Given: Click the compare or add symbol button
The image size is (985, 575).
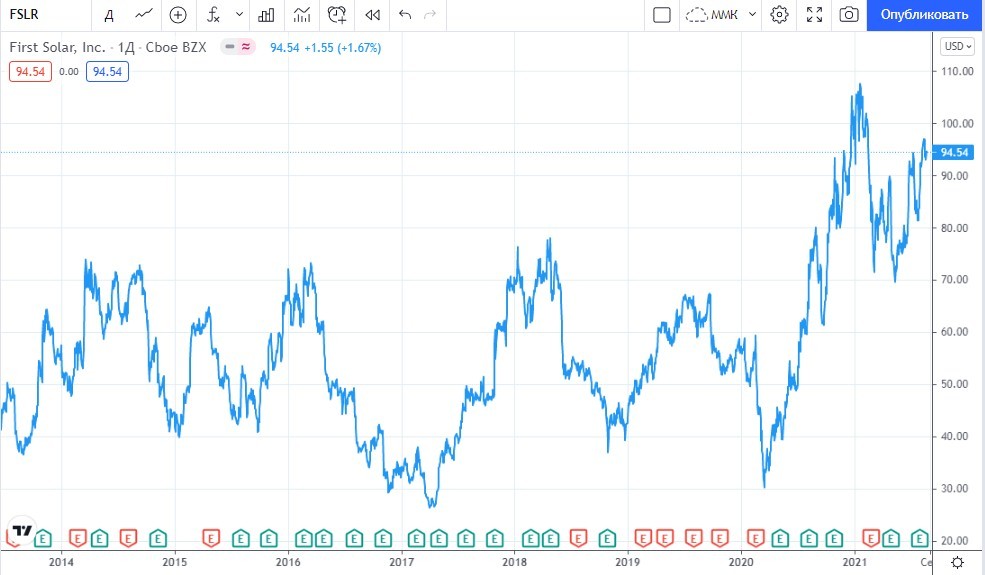Looking at the screenshot, I should pyautogui.click(x=178, y=15).
